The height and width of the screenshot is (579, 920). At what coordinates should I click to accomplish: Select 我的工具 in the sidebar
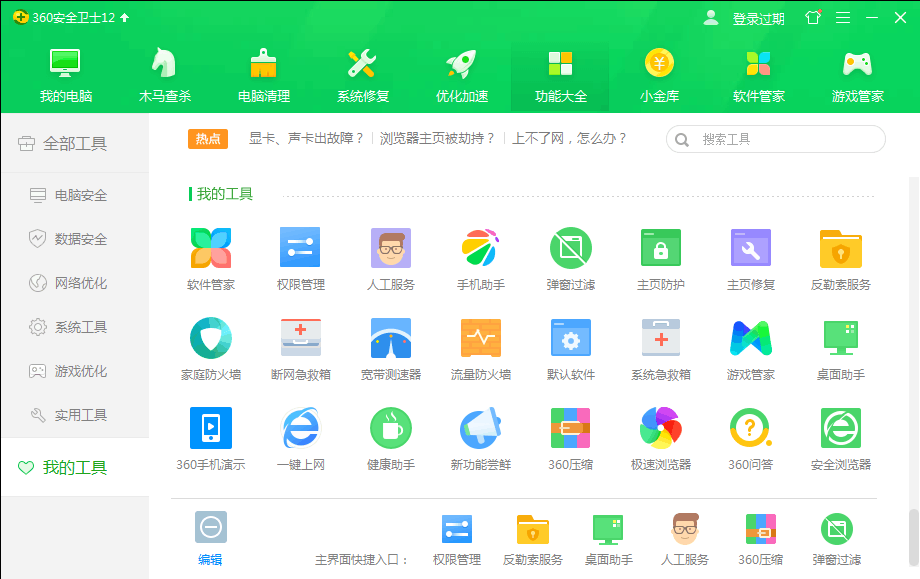(x=75, y=468)
